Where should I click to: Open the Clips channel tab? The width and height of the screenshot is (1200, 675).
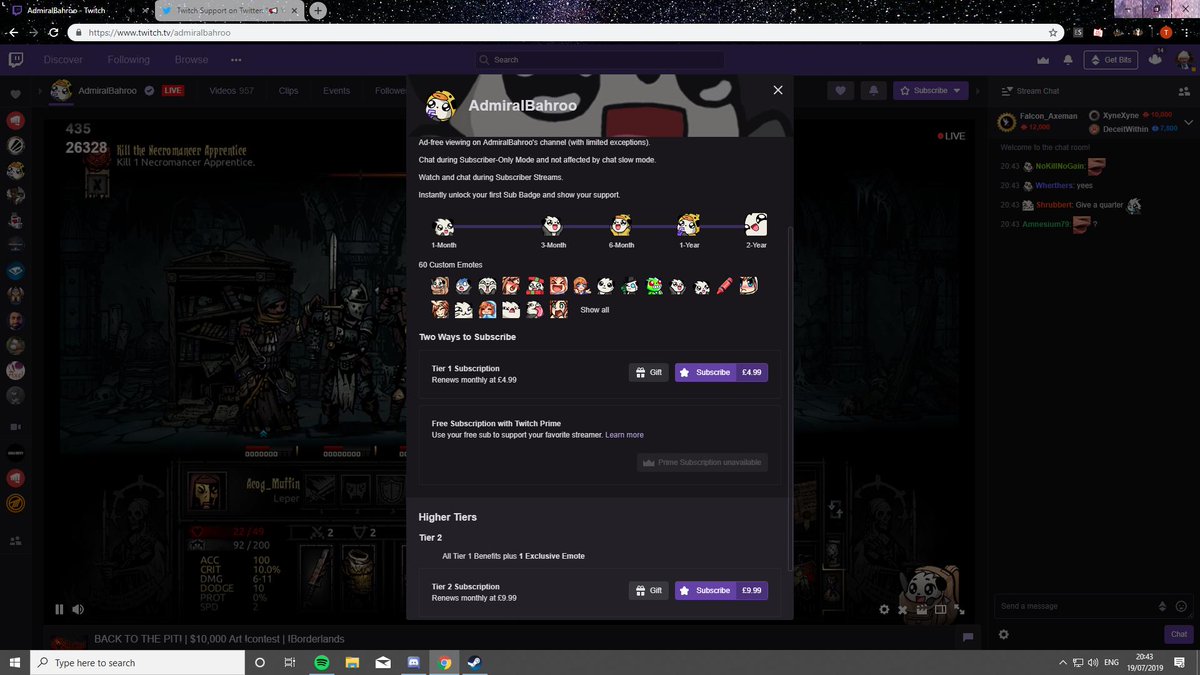pyautogui.click(x=288, y=90)
